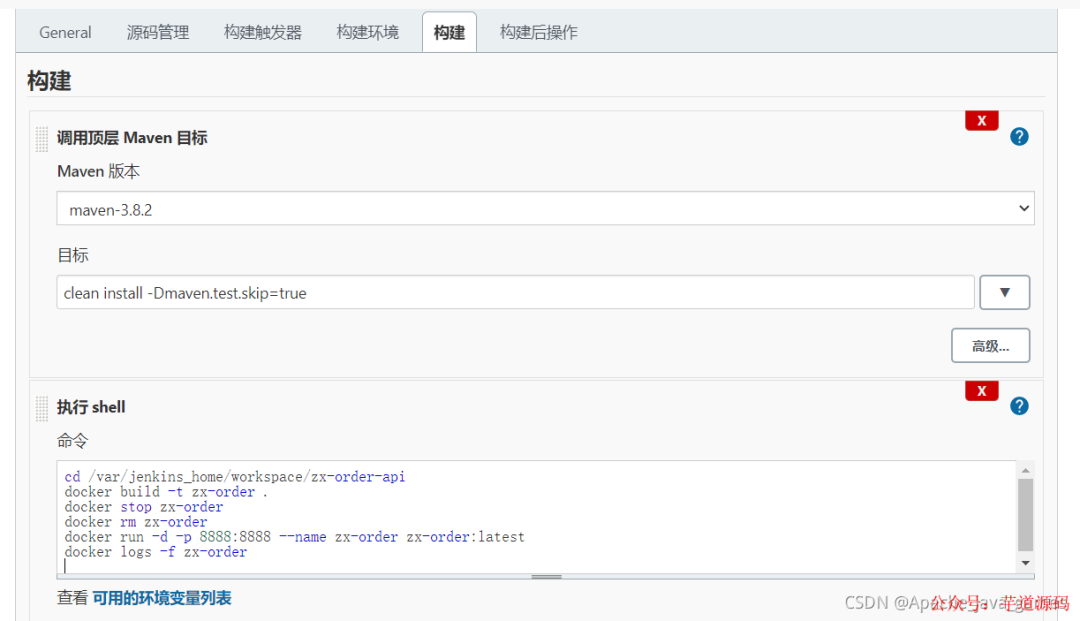This screenshot has width=1080, height=621.
Task: Open the General tab
Action: point(65,32)
